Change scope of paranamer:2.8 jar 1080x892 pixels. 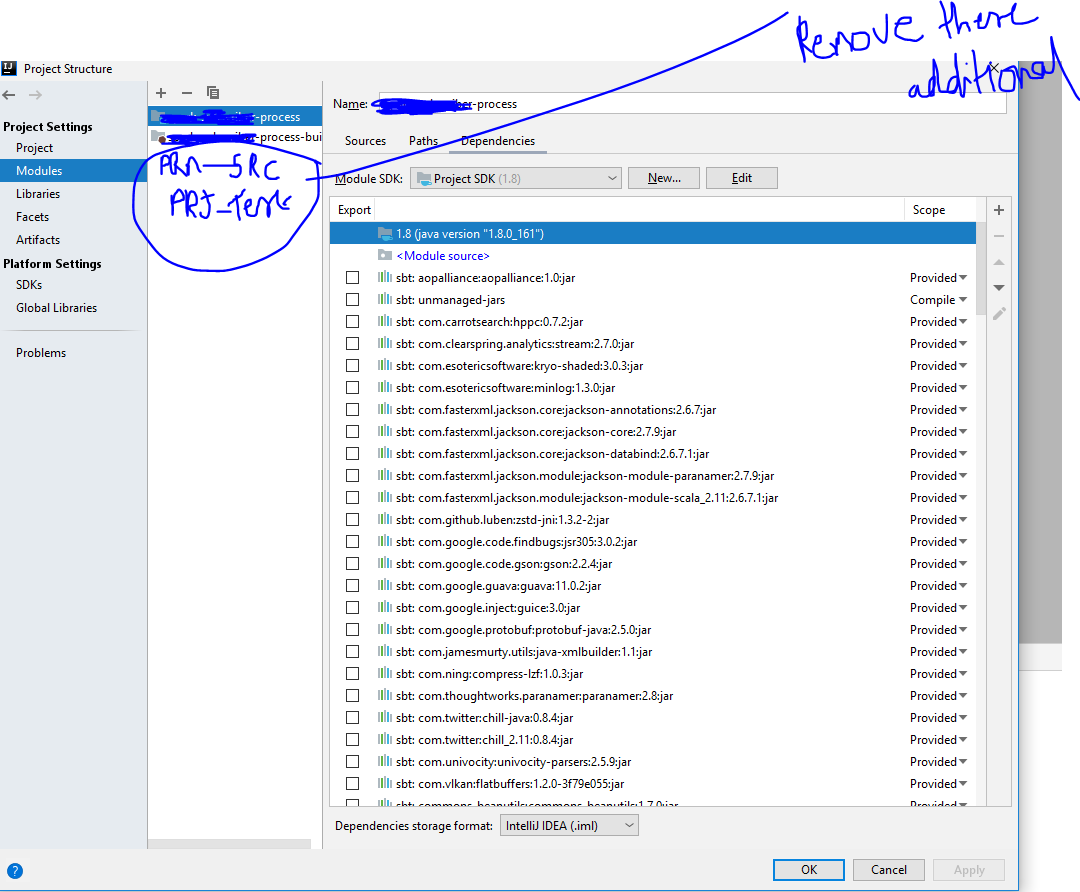(x=938, y=696)
